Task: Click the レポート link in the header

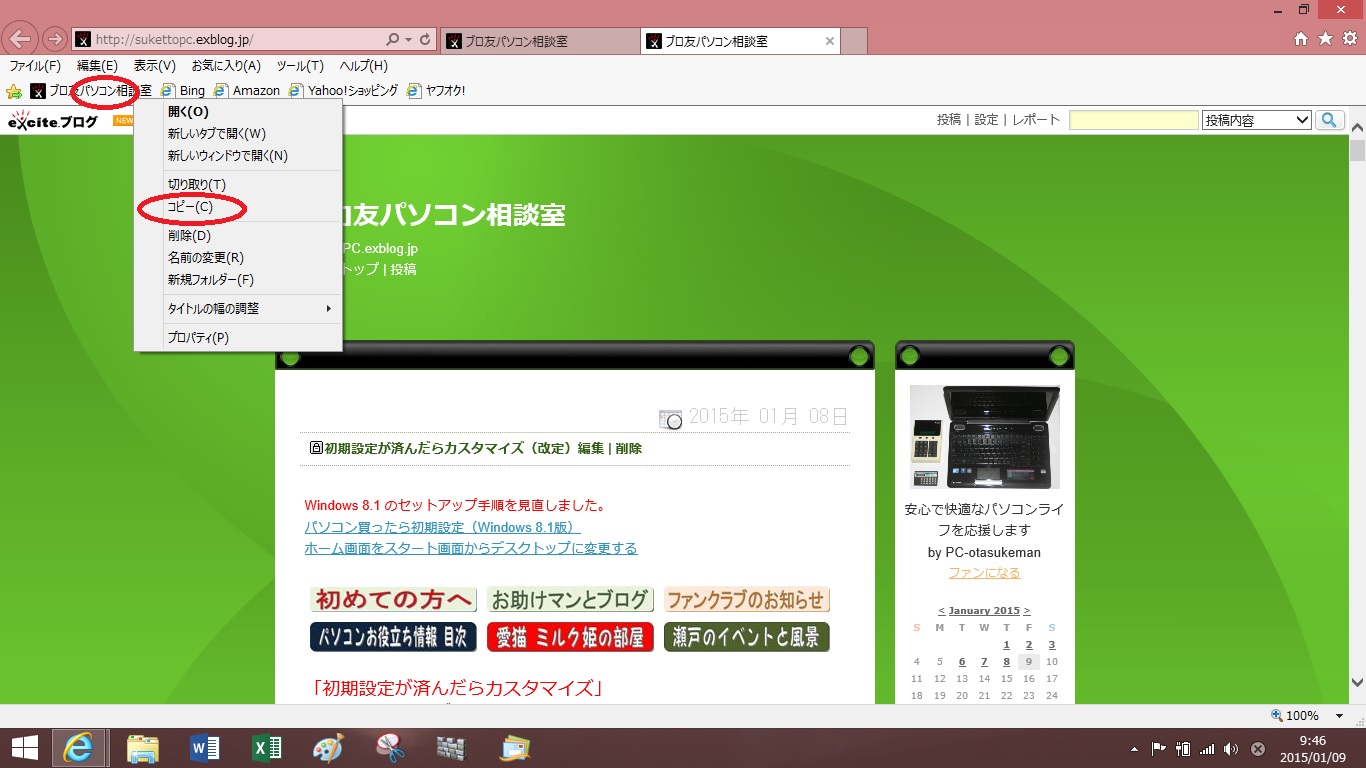Action: click(1036, 119)
